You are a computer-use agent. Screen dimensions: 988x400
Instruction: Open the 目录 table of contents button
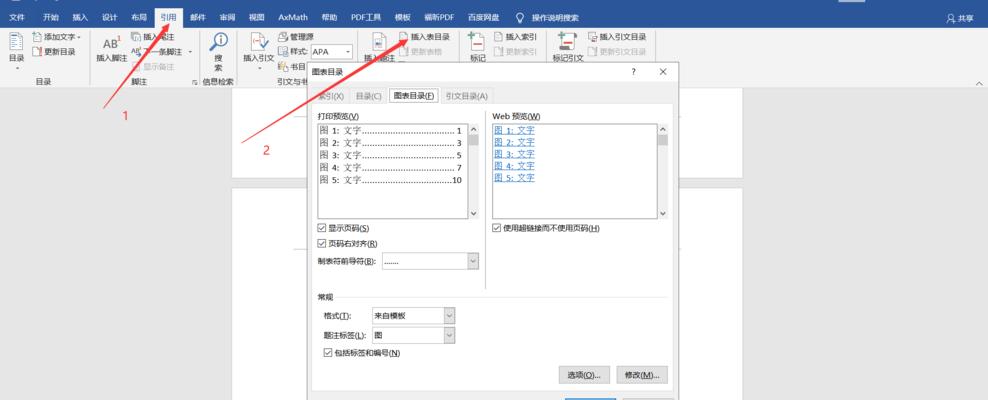16,48
